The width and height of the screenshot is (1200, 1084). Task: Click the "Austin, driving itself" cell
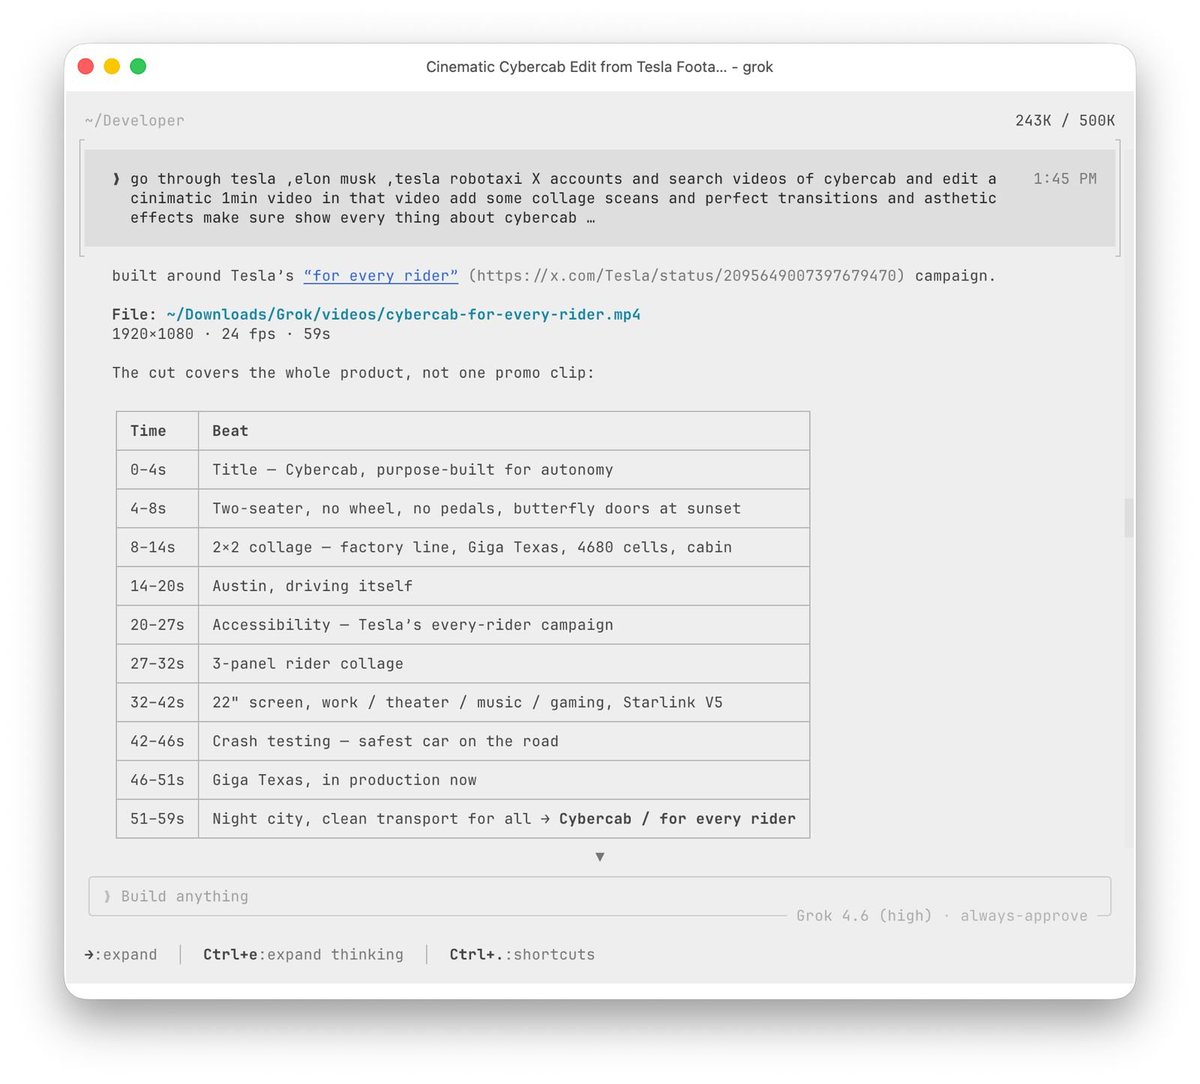point(504,586)
